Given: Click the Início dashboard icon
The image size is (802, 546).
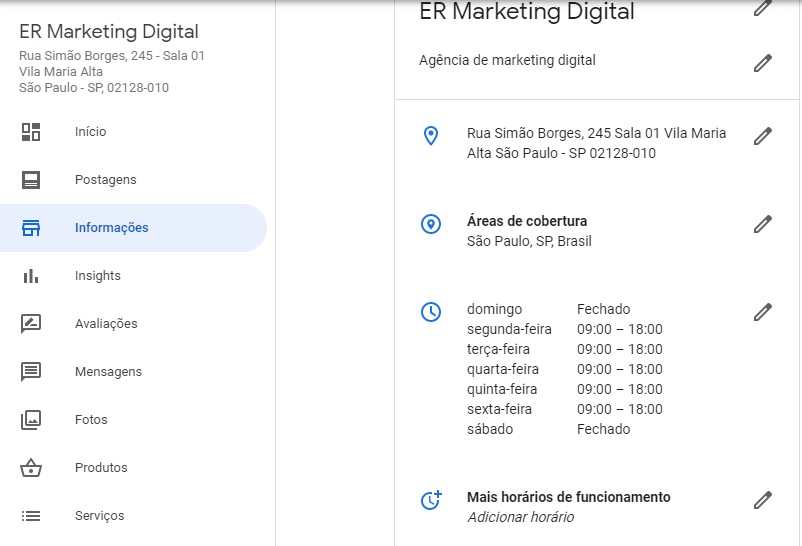Looking at the screenshot, I should [31, 132].
